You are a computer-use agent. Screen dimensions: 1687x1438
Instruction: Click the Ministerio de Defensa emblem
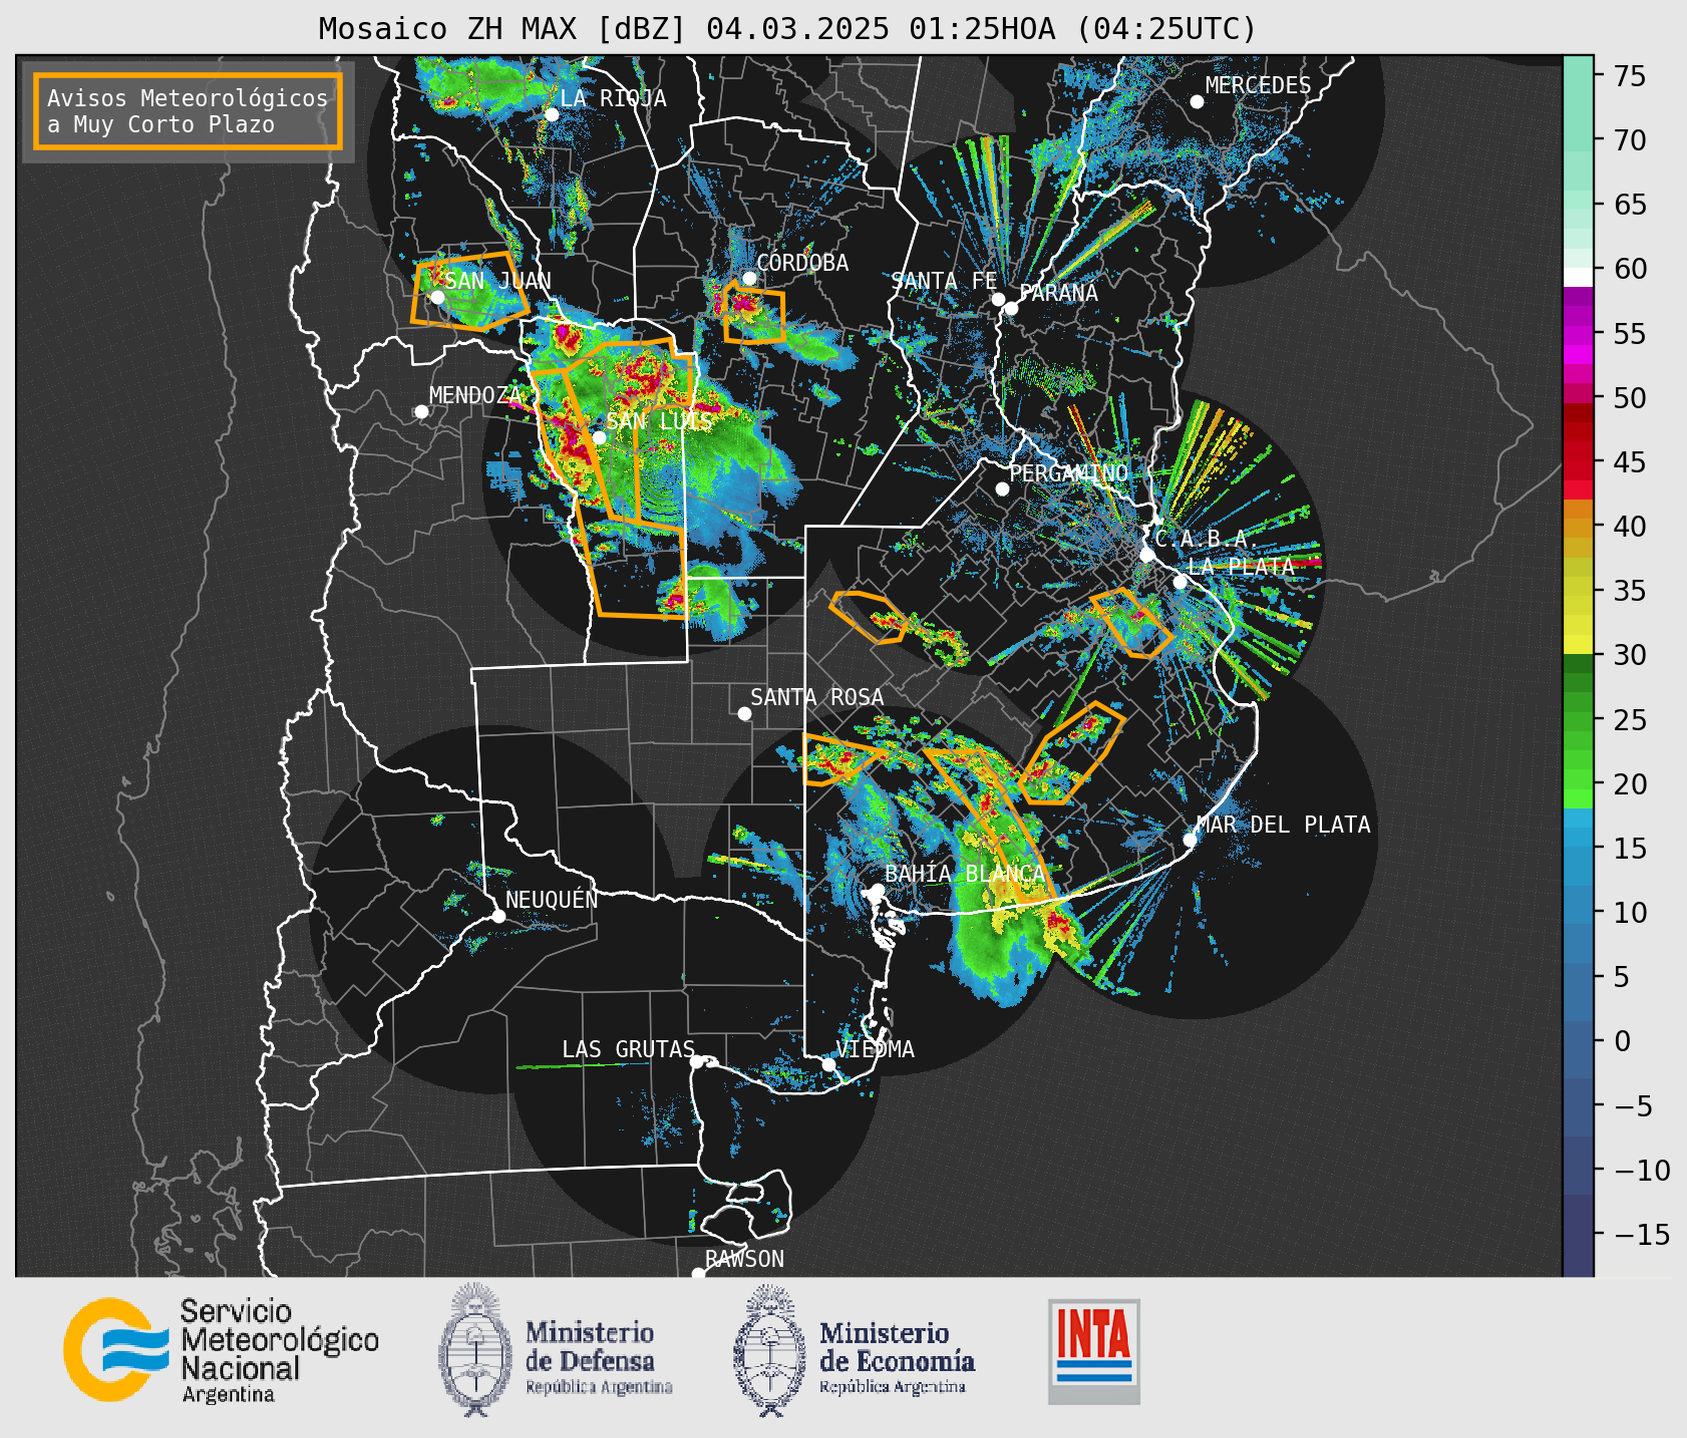pos(475,1349)
